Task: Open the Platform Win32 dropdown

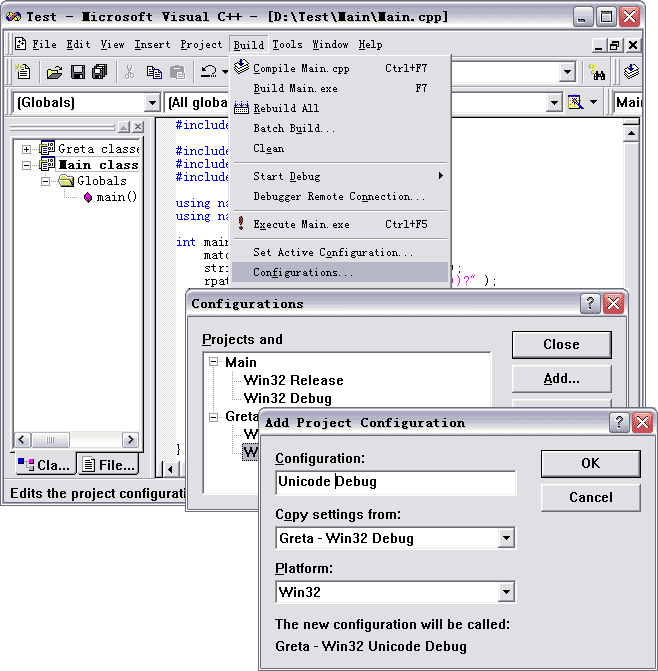Action: (506, 592)
